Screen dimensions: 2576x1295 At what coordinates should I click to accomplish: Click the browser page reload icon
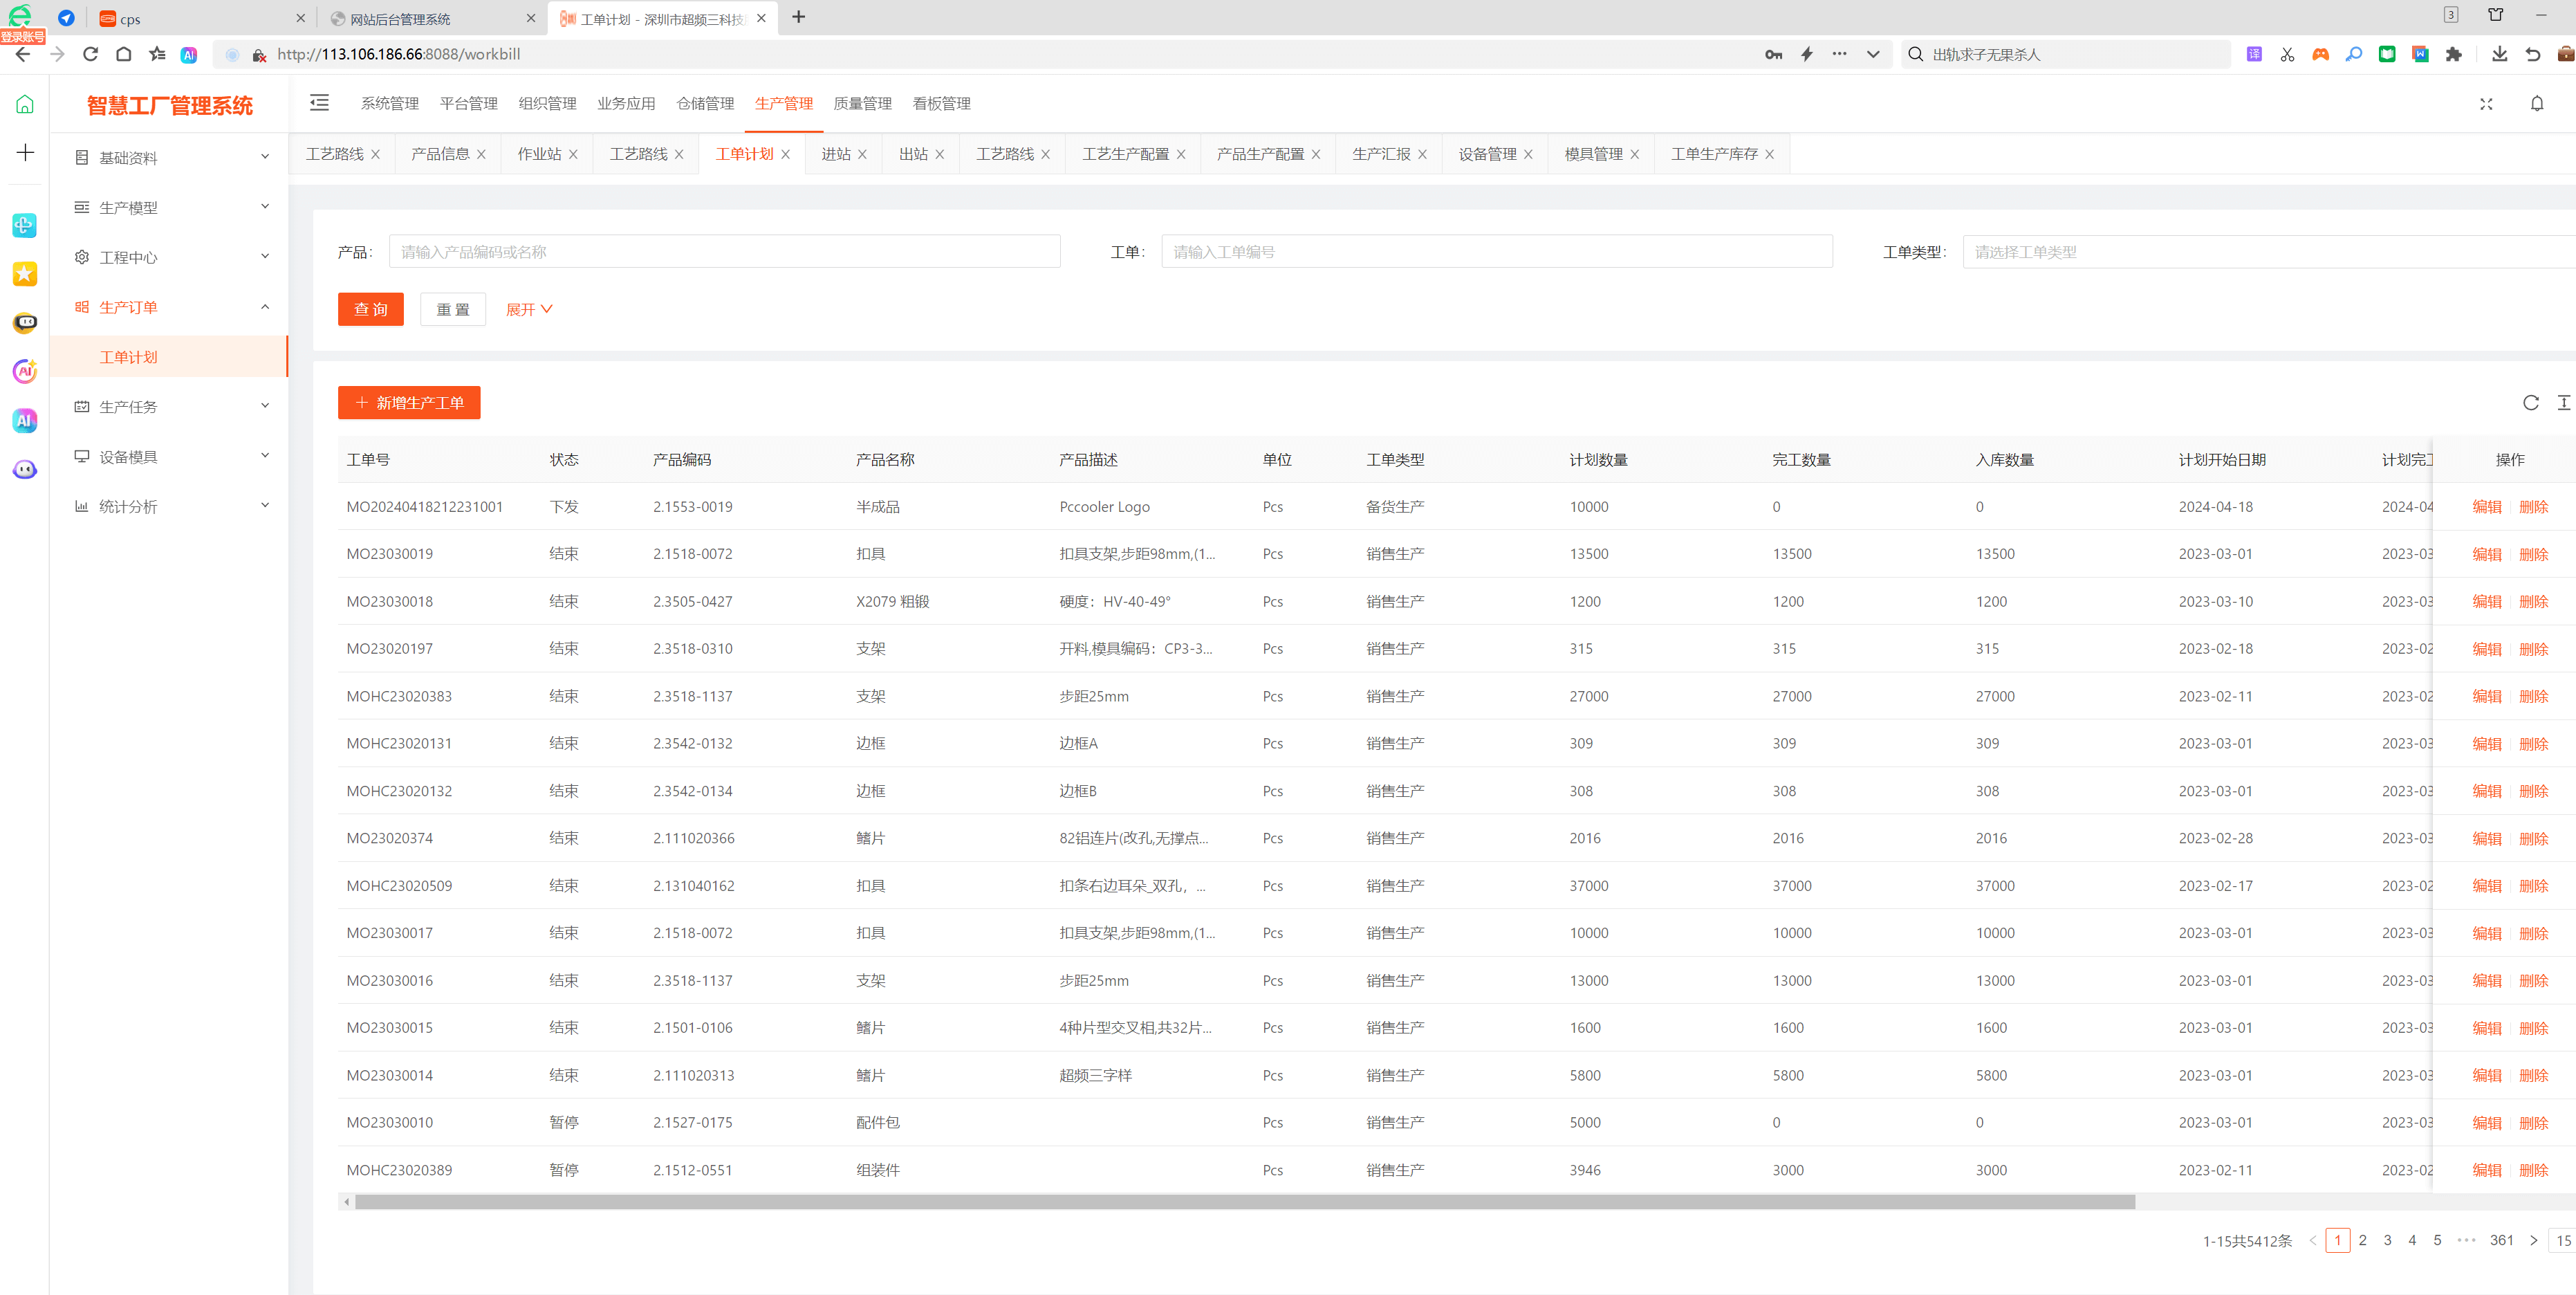pyautogui.click(x=90, y=54)
